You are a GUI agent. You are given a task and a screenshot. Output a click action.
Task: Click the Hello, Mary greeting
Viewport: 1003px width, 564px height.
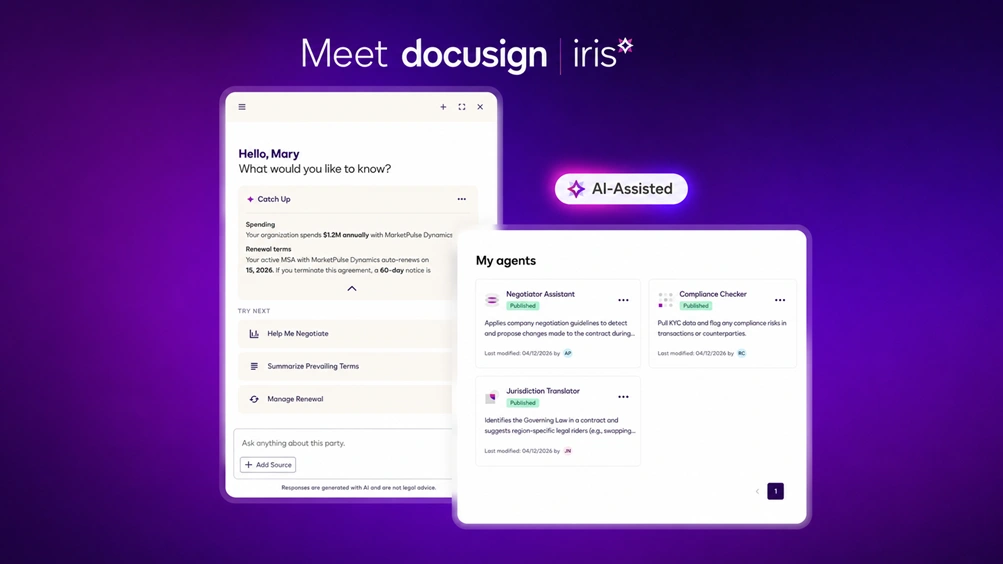point(269,153)
